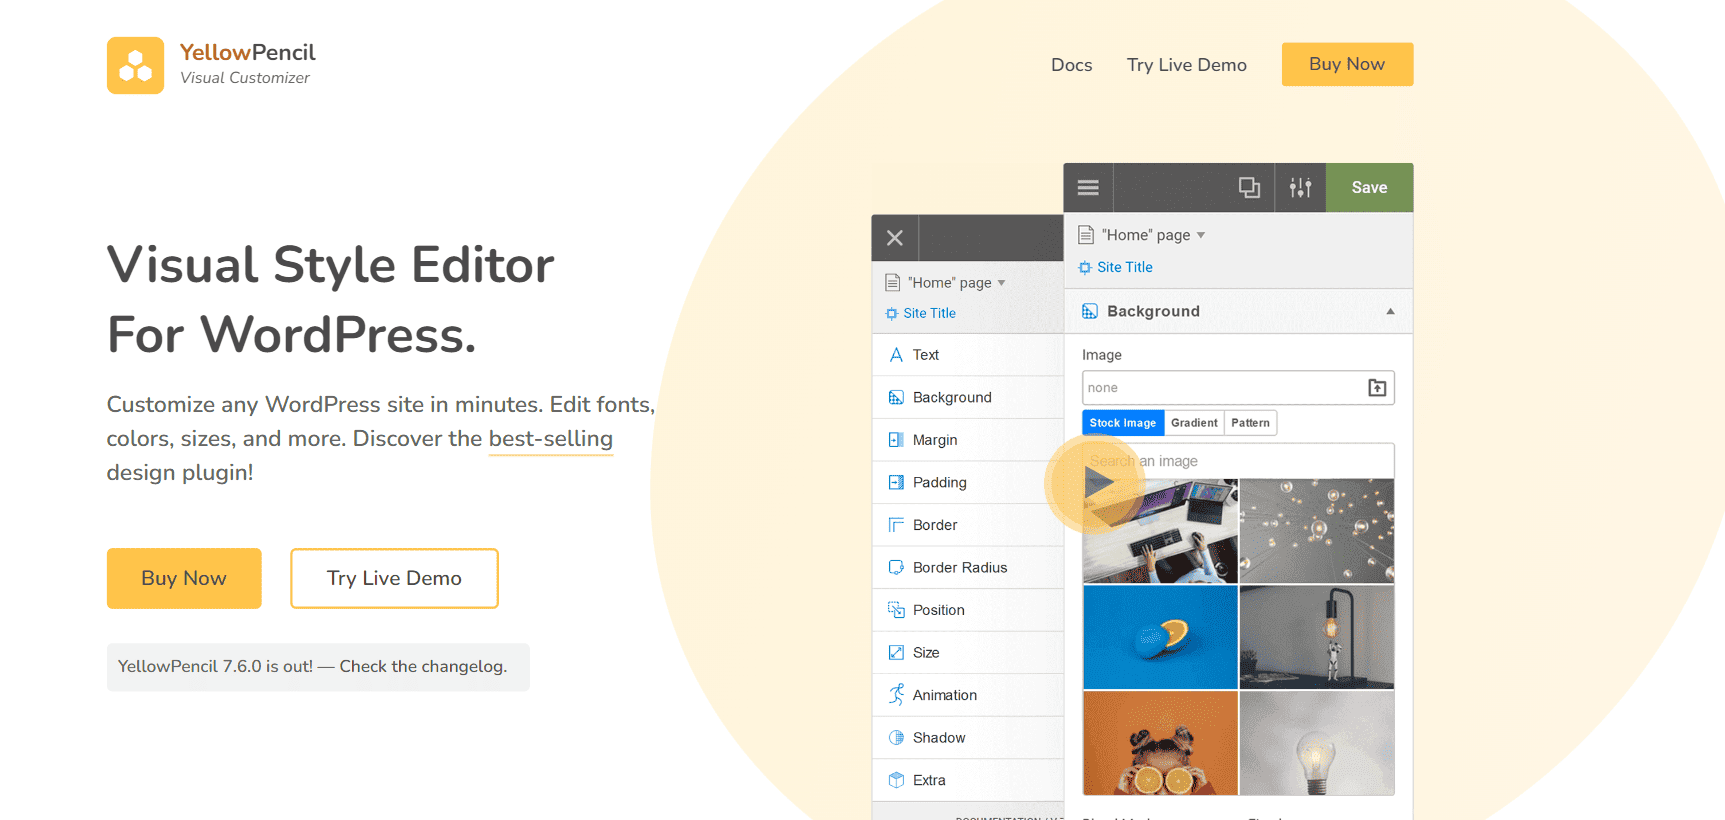
Task: Open the Text property row
Action: click(968, 355)
